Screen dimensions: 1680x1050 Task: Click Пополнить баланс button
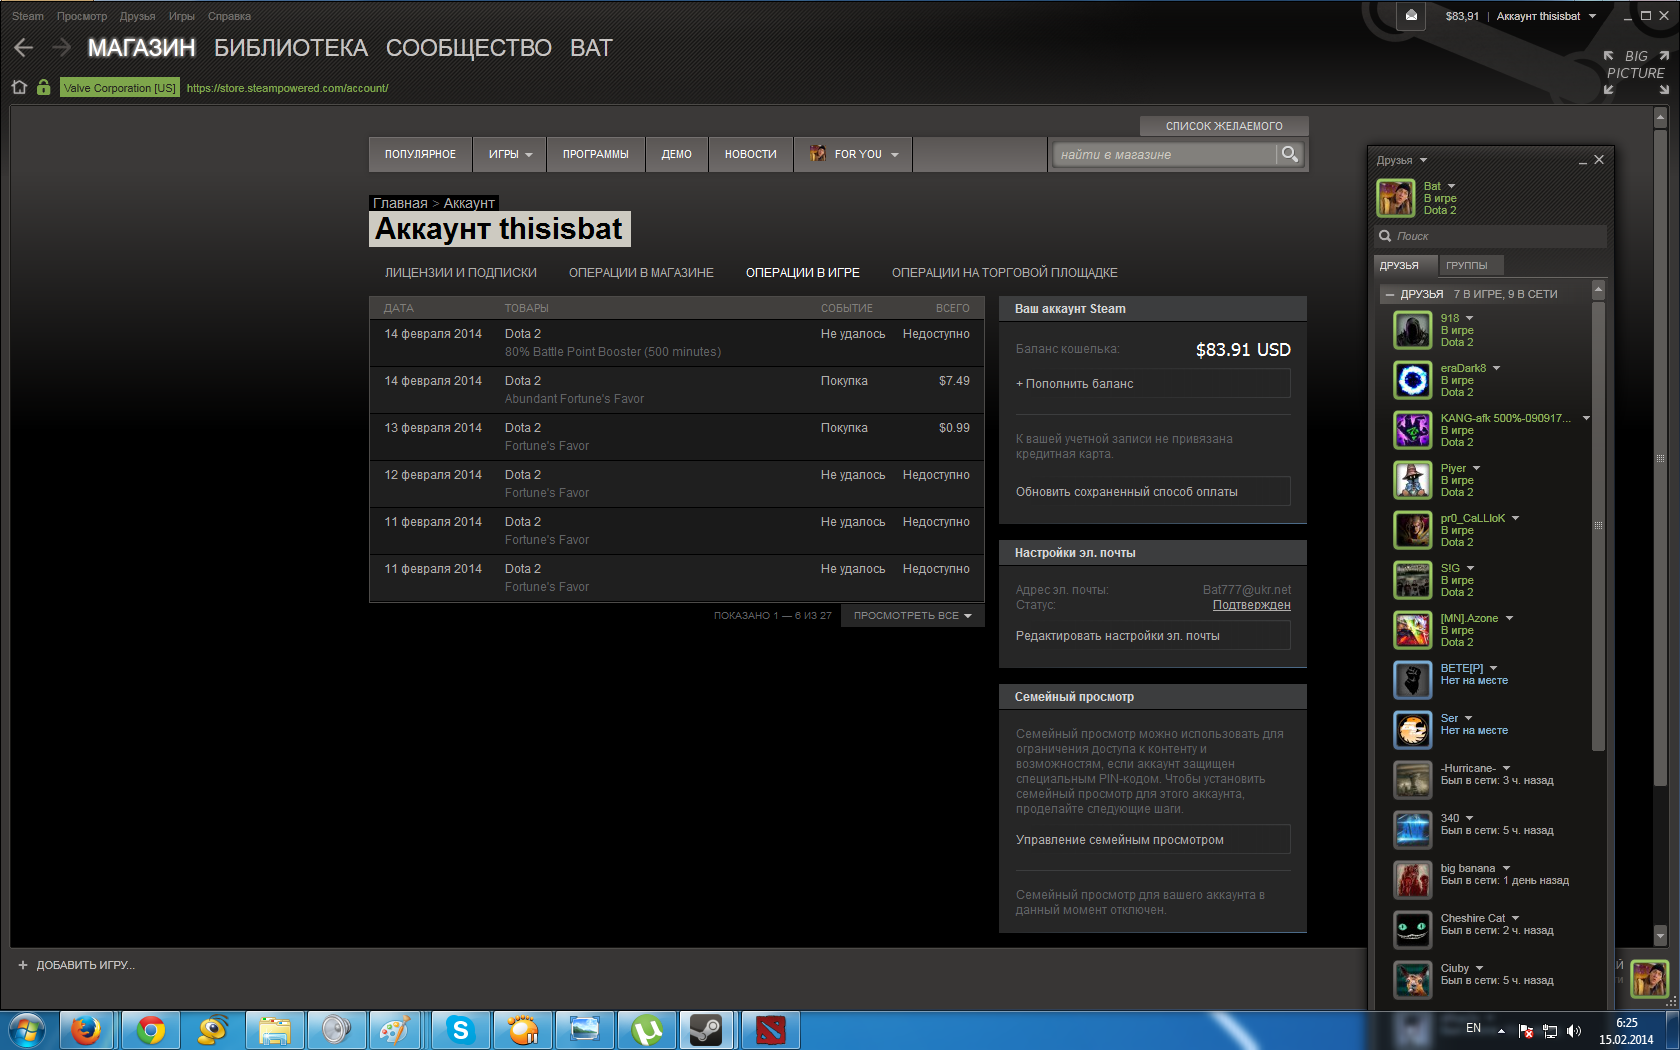pos(1153,384)
